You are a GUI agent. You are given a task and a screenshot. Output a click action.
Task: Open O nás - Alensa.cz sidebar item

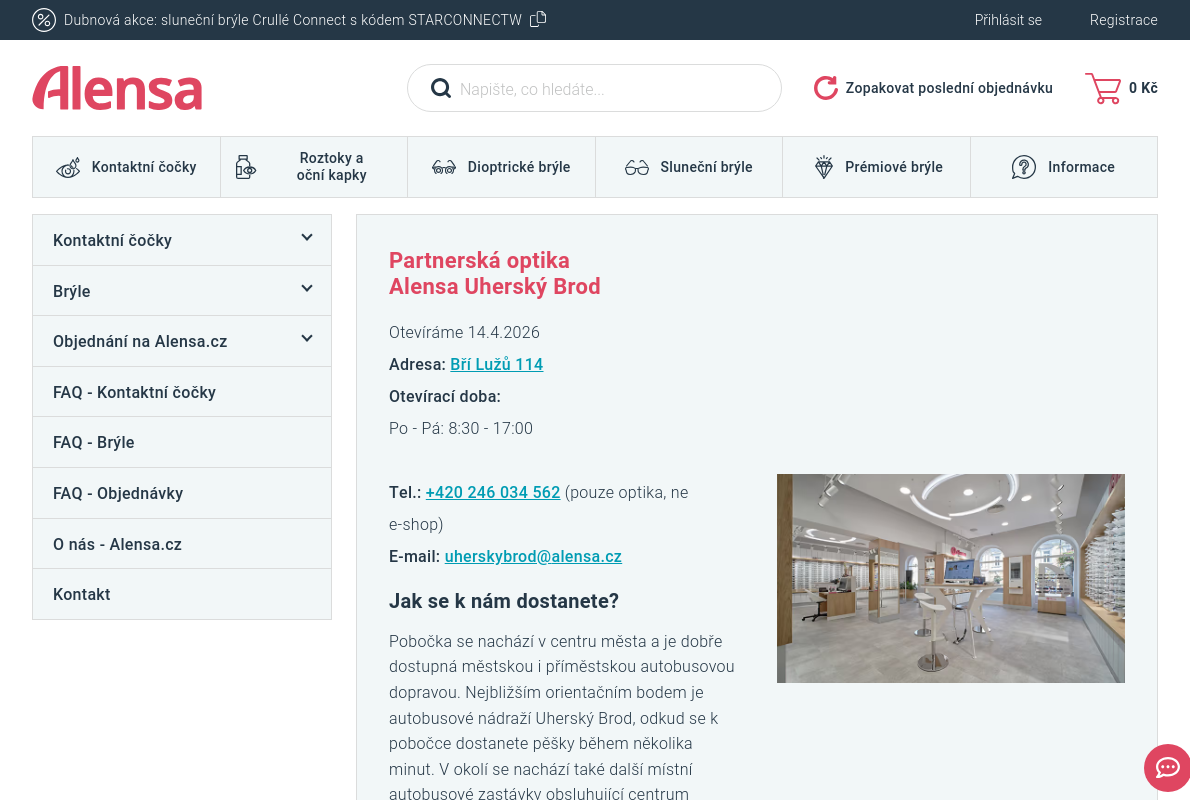(182, 544)
